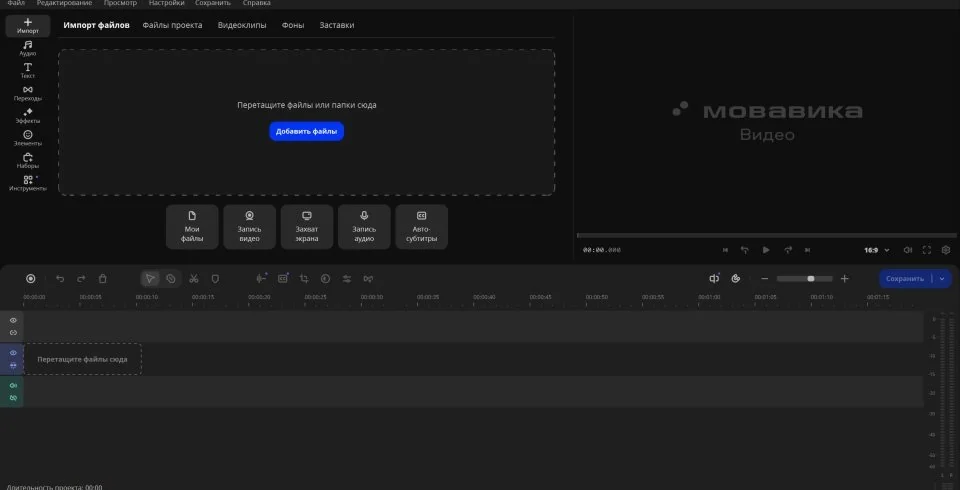Mute the green audio track
Screen dimensions: 960x490
pos(13,385)
